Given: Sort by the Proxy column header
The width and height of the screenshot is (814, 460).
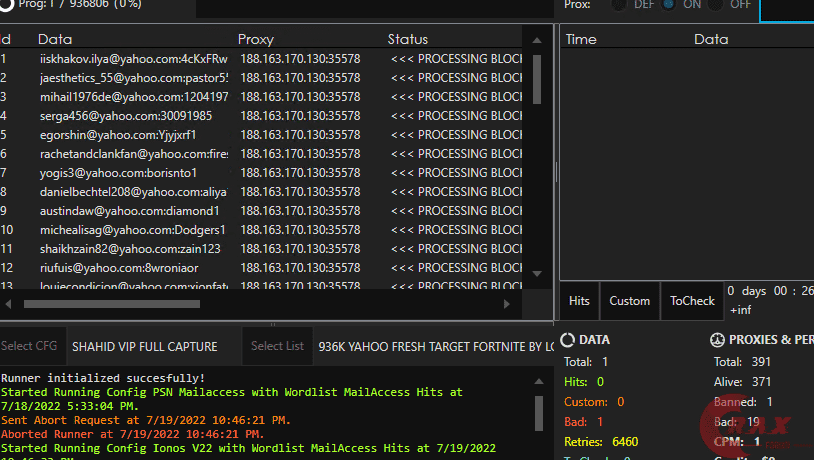Looking at the screenshot, I should (256, 39).
